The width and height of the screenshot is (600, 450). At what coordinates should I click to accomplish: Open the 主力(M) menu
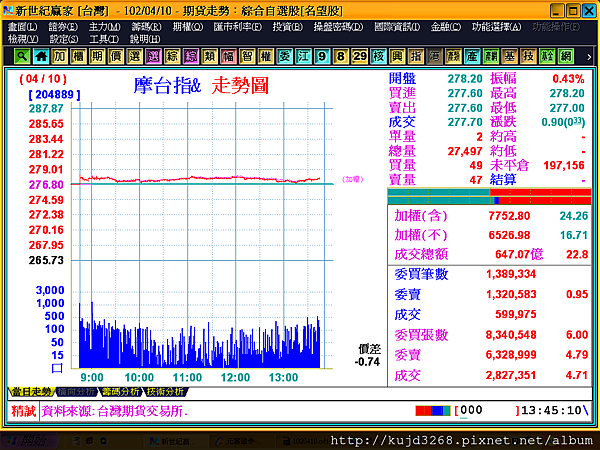click(104, 27)
